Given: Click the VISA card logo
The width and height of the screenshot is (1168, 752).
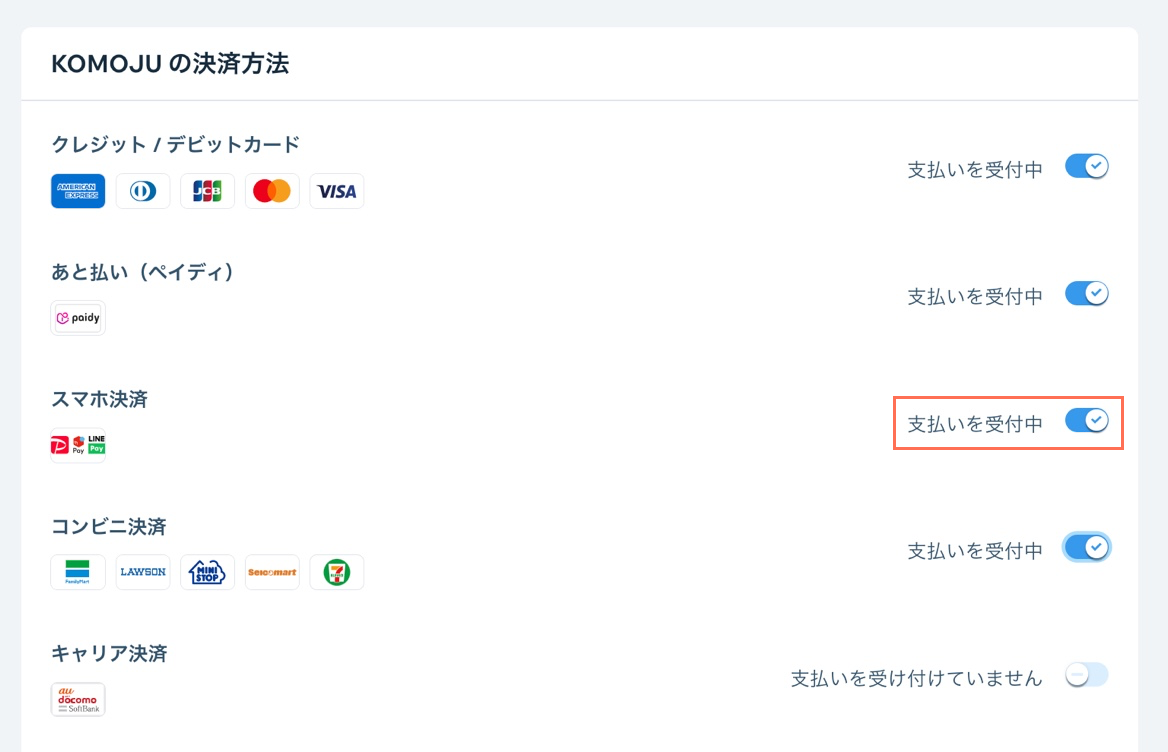Looking at the screenshot, I should pyautogui.click(x=337, y=191).
